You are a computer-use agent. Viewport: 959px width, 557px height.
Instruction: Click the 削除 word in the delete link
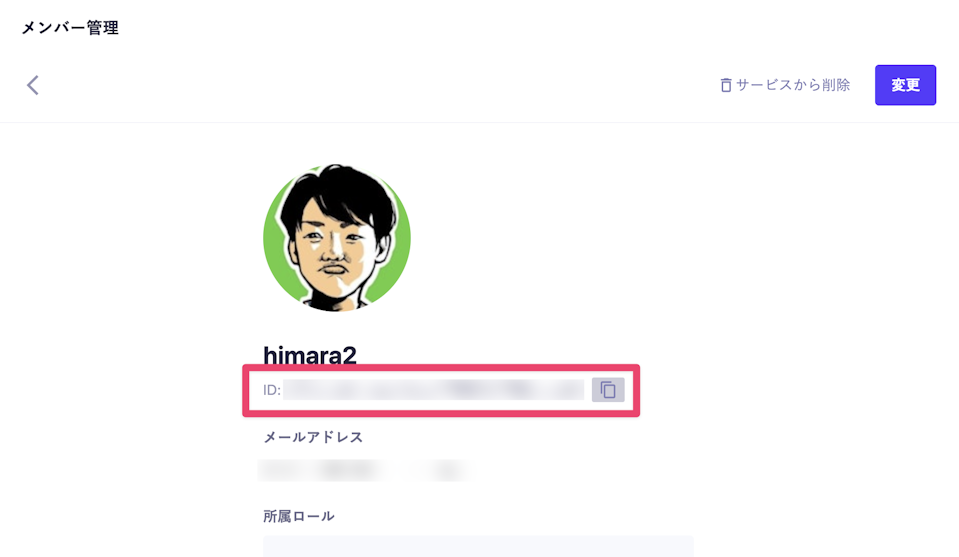click(834, 86)
